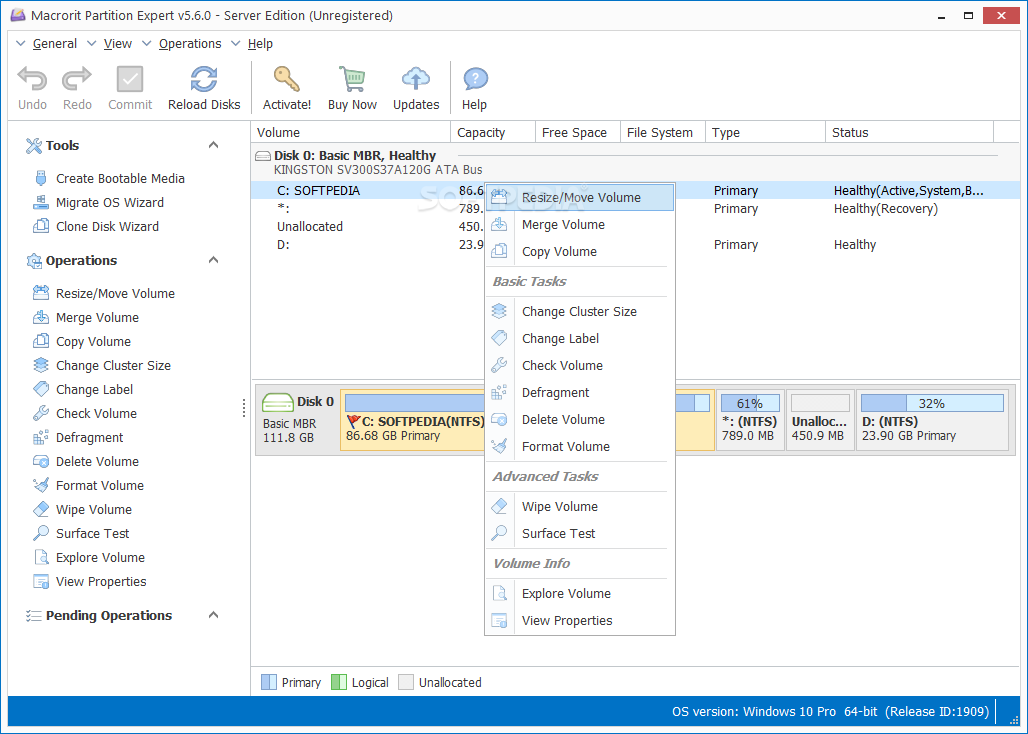Select Defragment in sidebar
1028x734 pixels.
click(78, 437)
